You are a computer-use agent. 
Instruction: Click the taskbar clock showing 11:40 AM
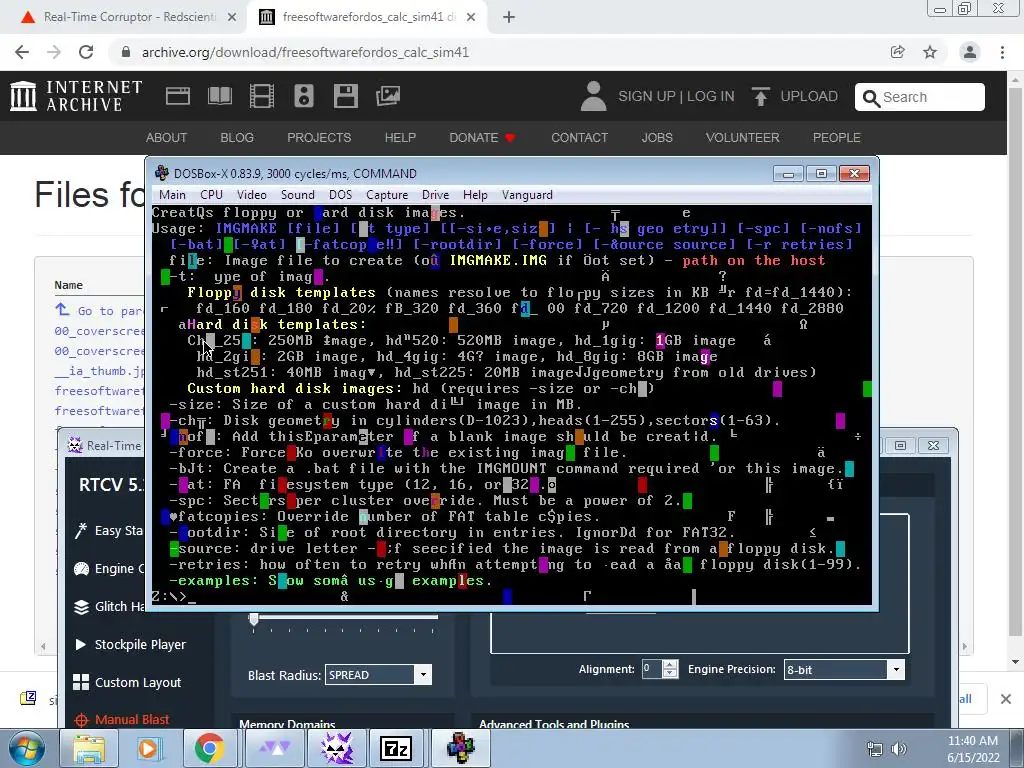(973, 749)
